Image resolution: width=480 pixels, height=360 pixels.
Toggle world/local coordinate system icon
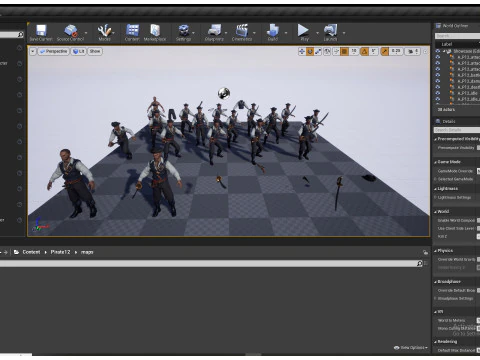click(x=327, y=51)
